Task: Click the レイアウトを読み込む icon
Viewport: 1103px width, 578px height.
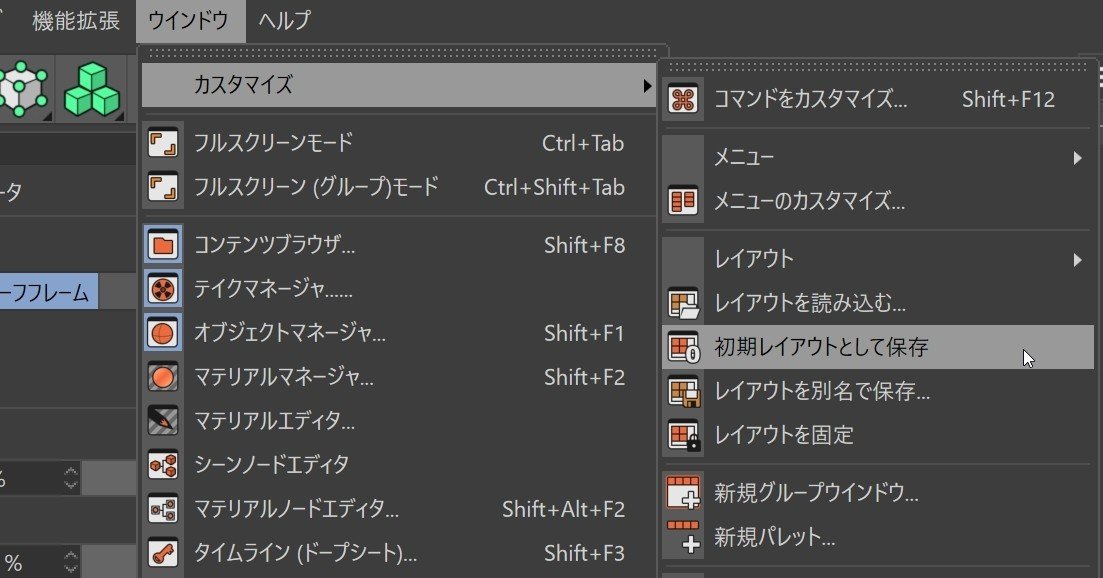Action: (683, 304)
